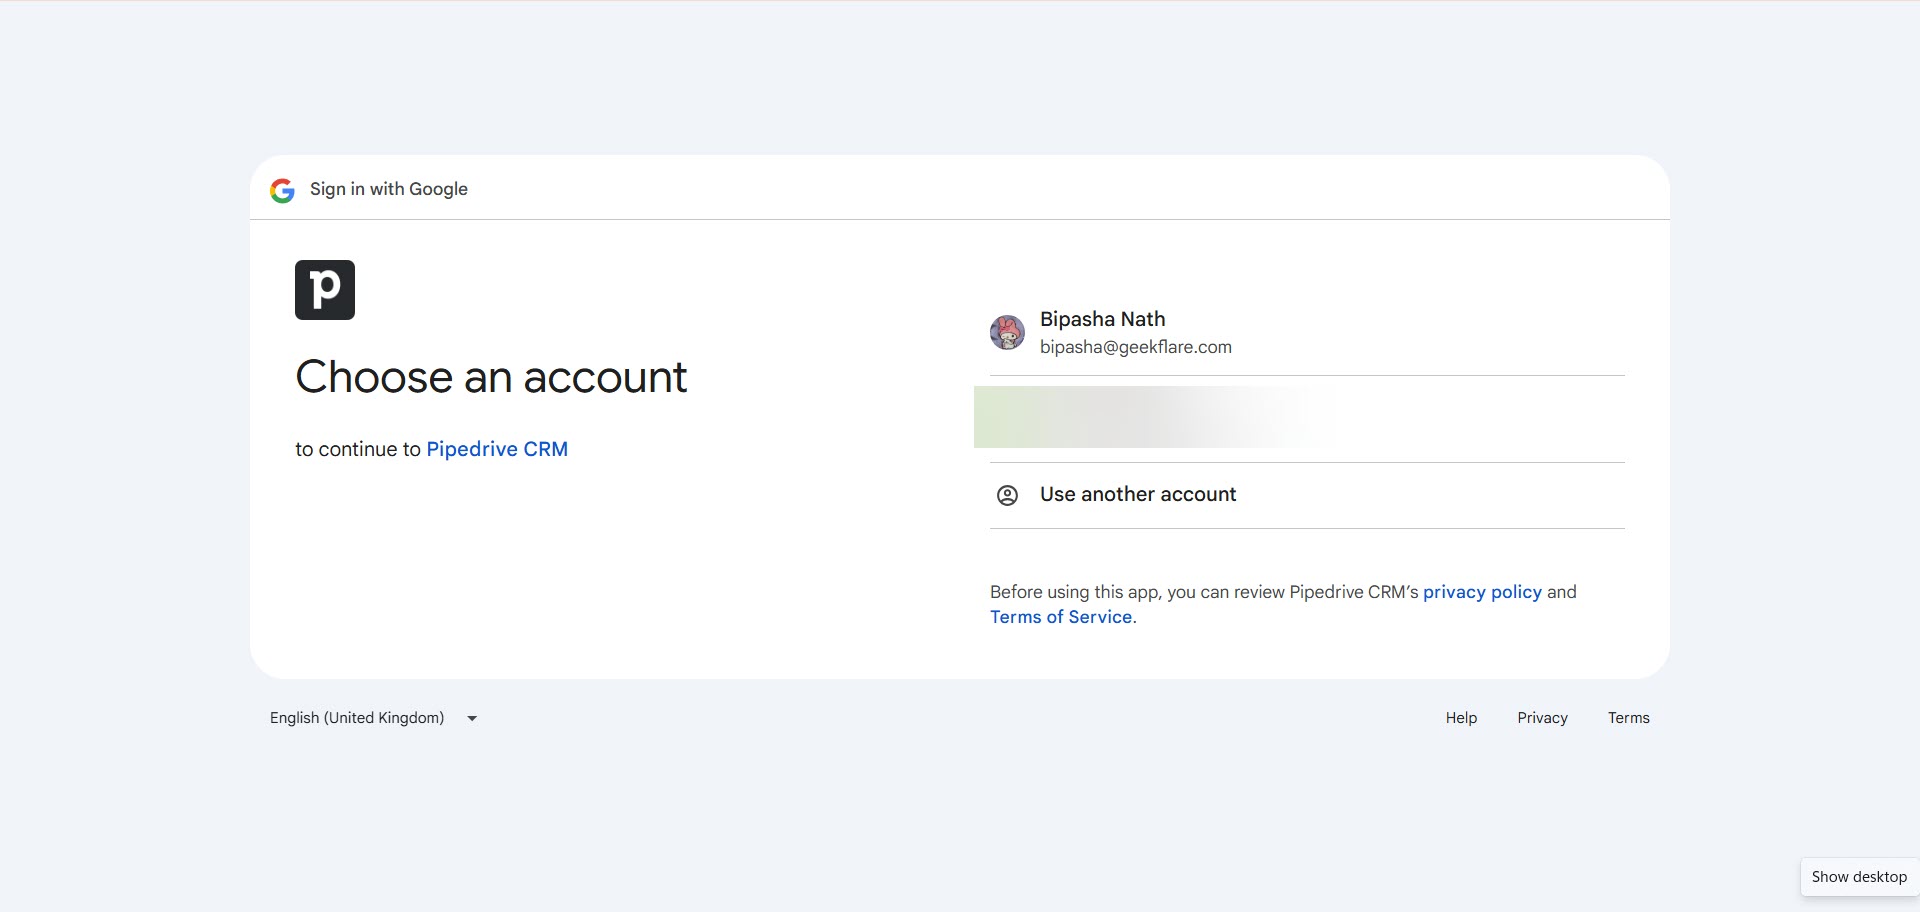
Task: Open the Terms footer link
Action: (1628, 718)
